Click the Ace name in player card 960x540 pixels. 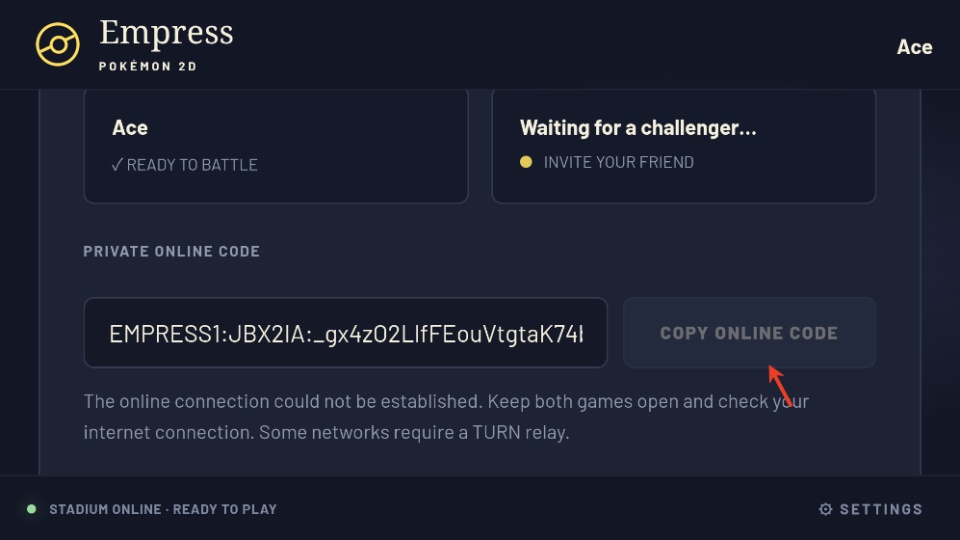130,127
